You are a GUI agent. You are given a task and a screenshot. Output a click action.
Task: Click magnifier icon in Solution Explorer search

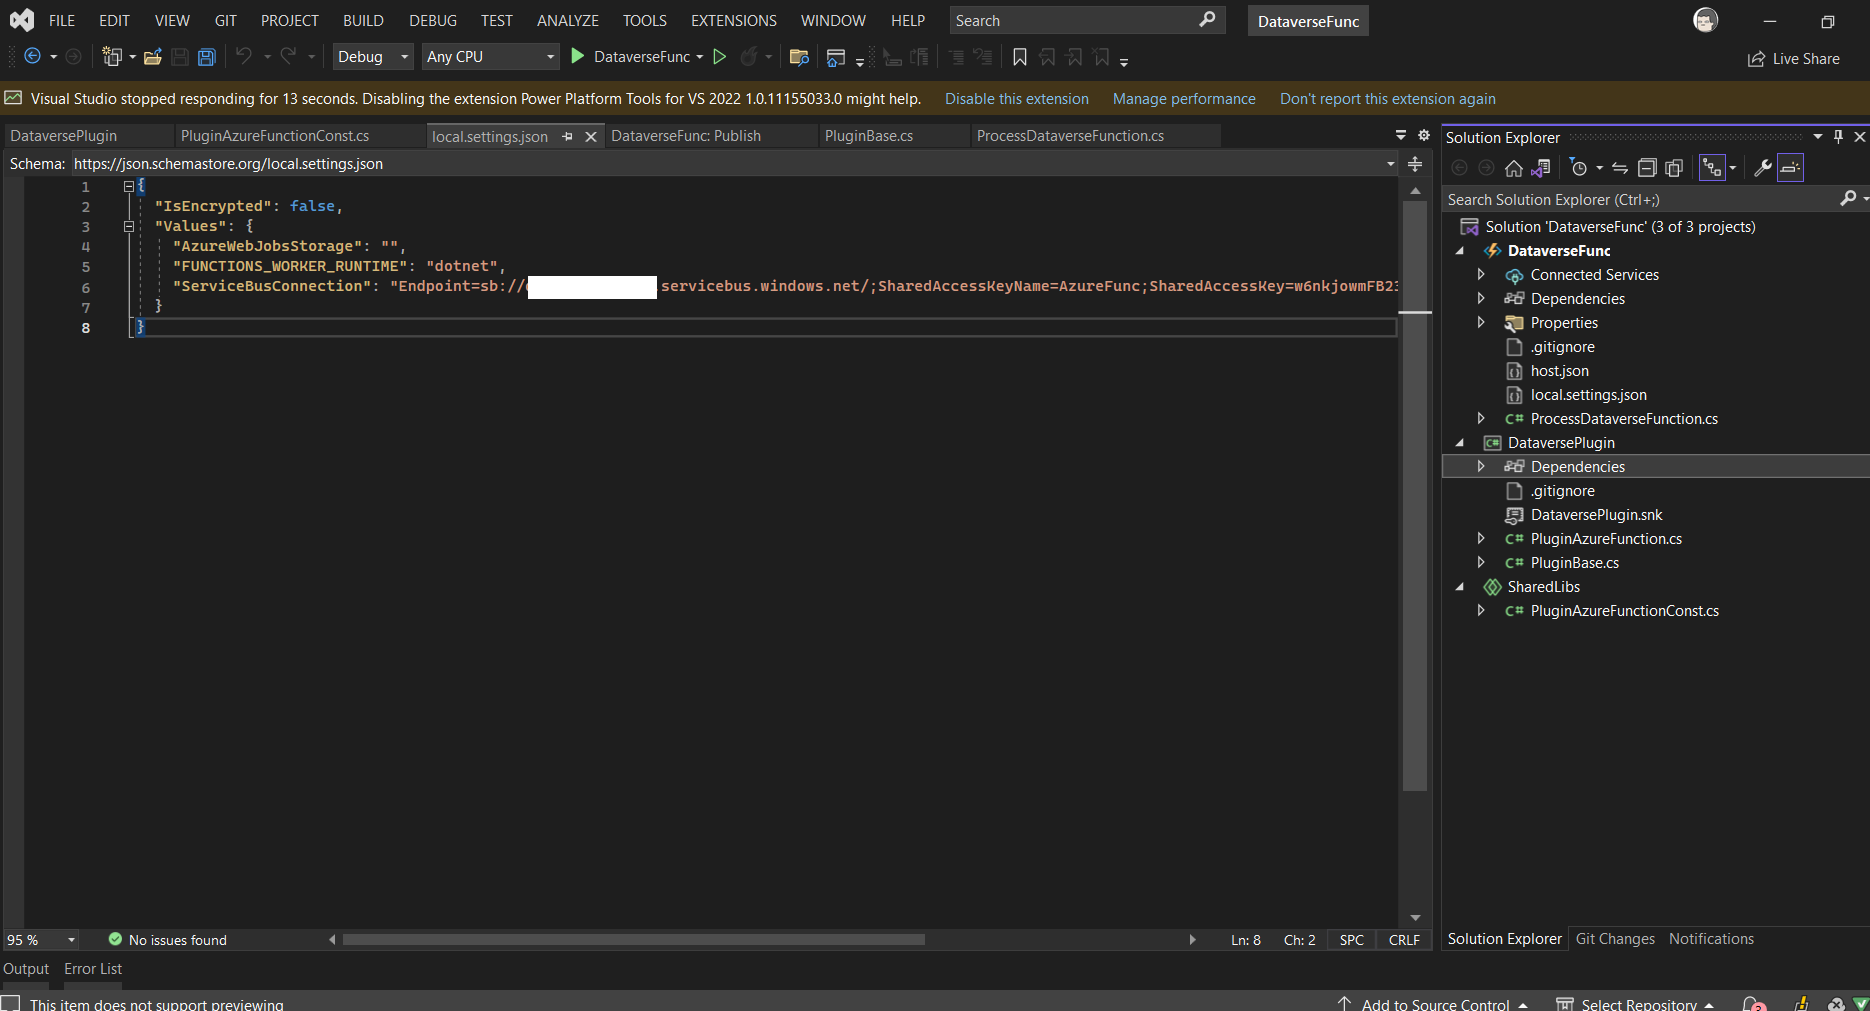1848,199
